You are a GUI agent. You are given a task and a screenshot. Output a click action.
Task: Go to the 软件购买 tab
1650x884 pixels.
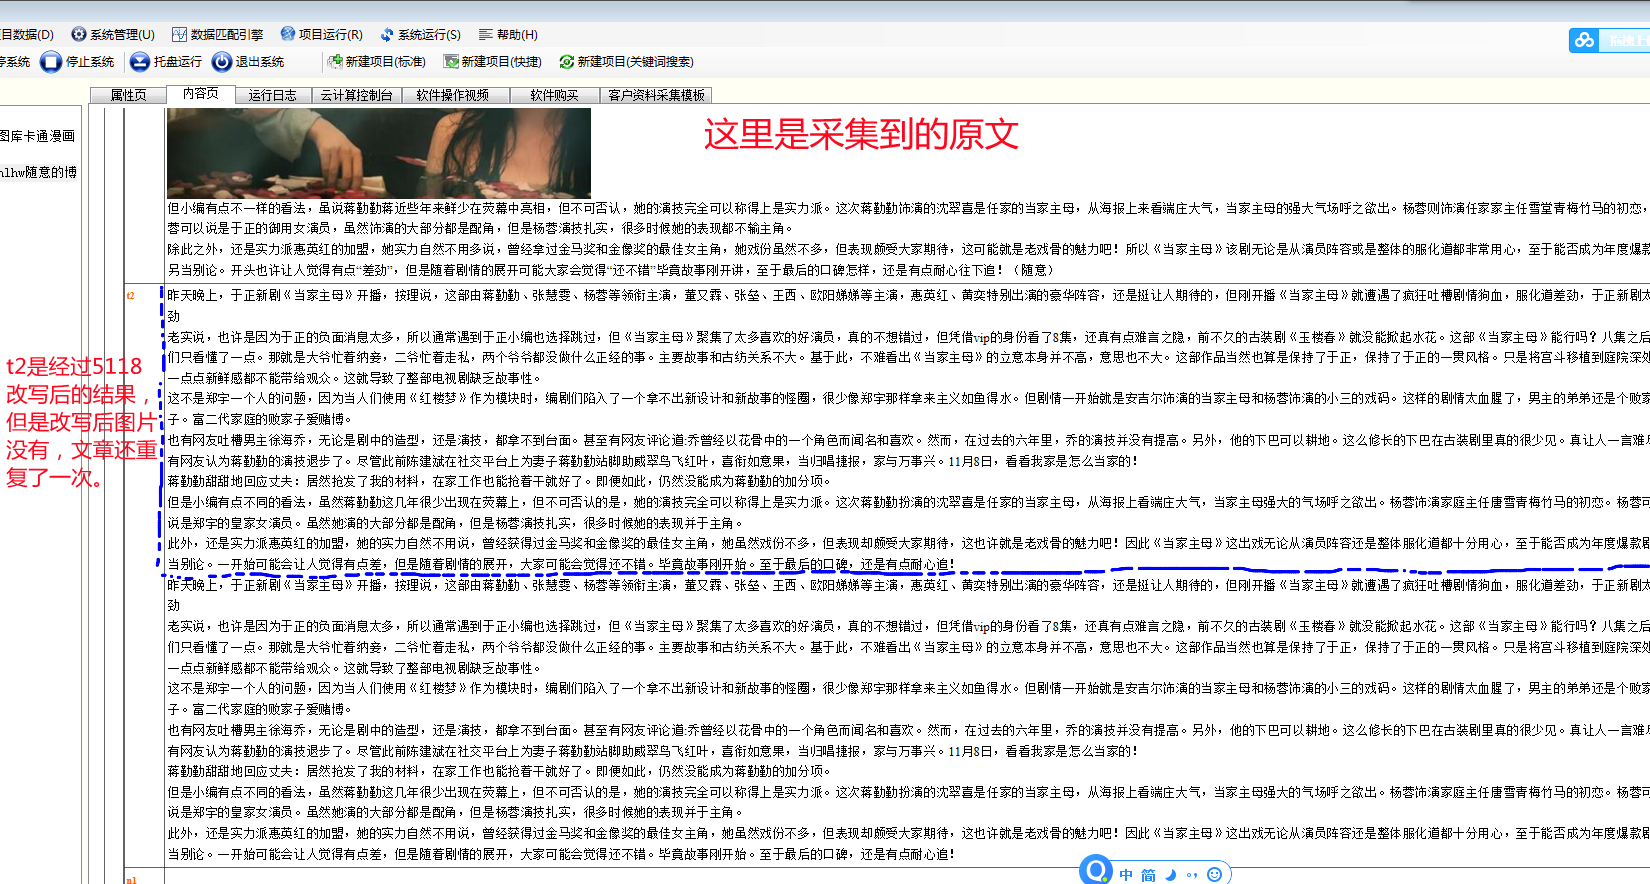tap(554, 95)
